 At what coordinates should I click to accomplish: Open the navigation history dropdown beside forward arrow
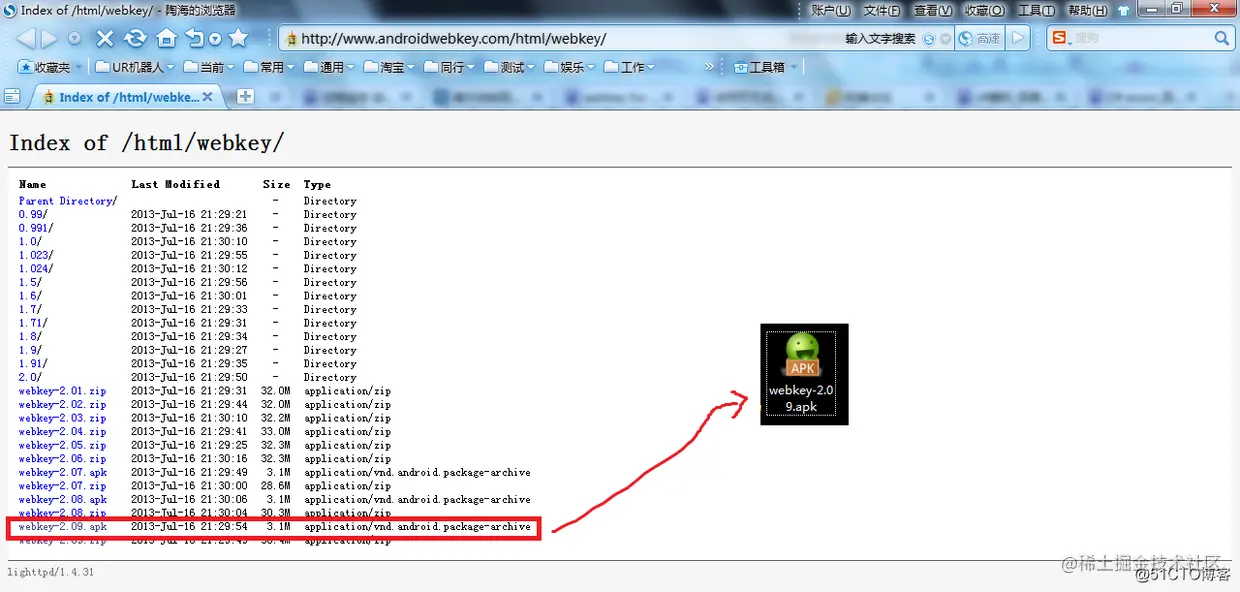point(75,39)
